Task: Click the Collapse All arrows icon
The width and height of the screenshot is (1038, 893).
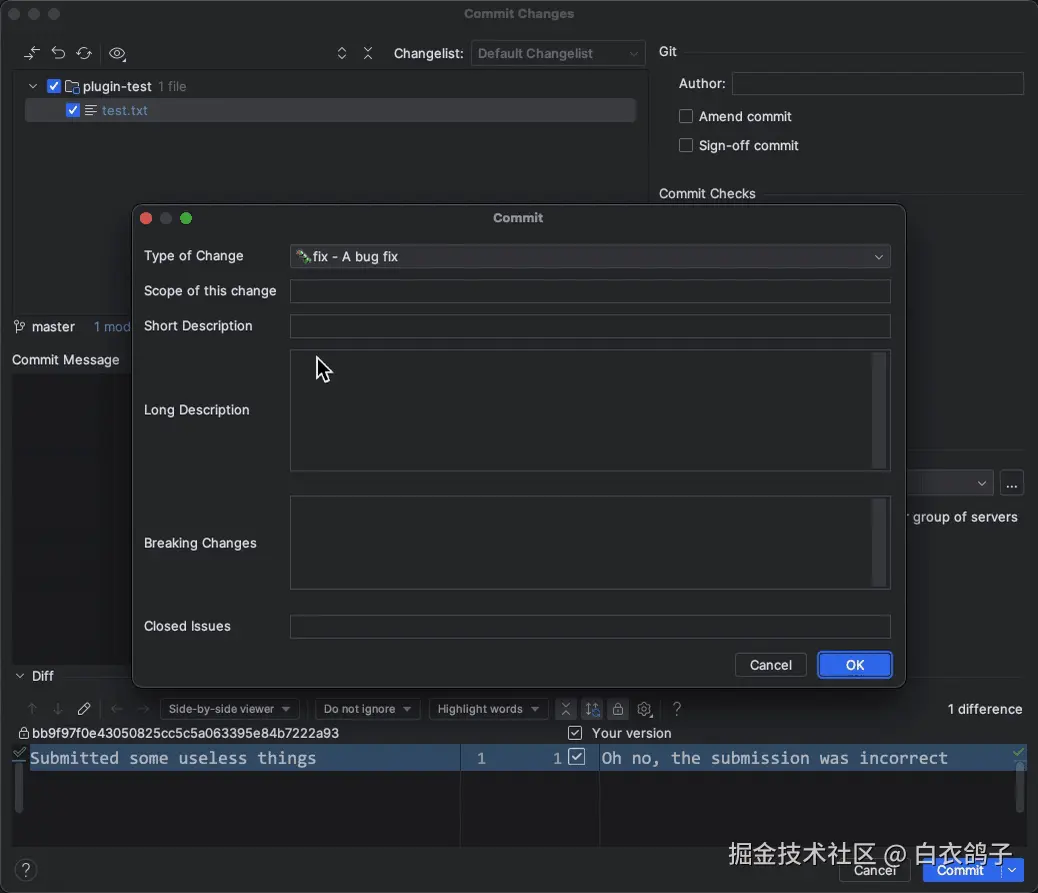Action: pyautogui.click(x=368, y=53)
